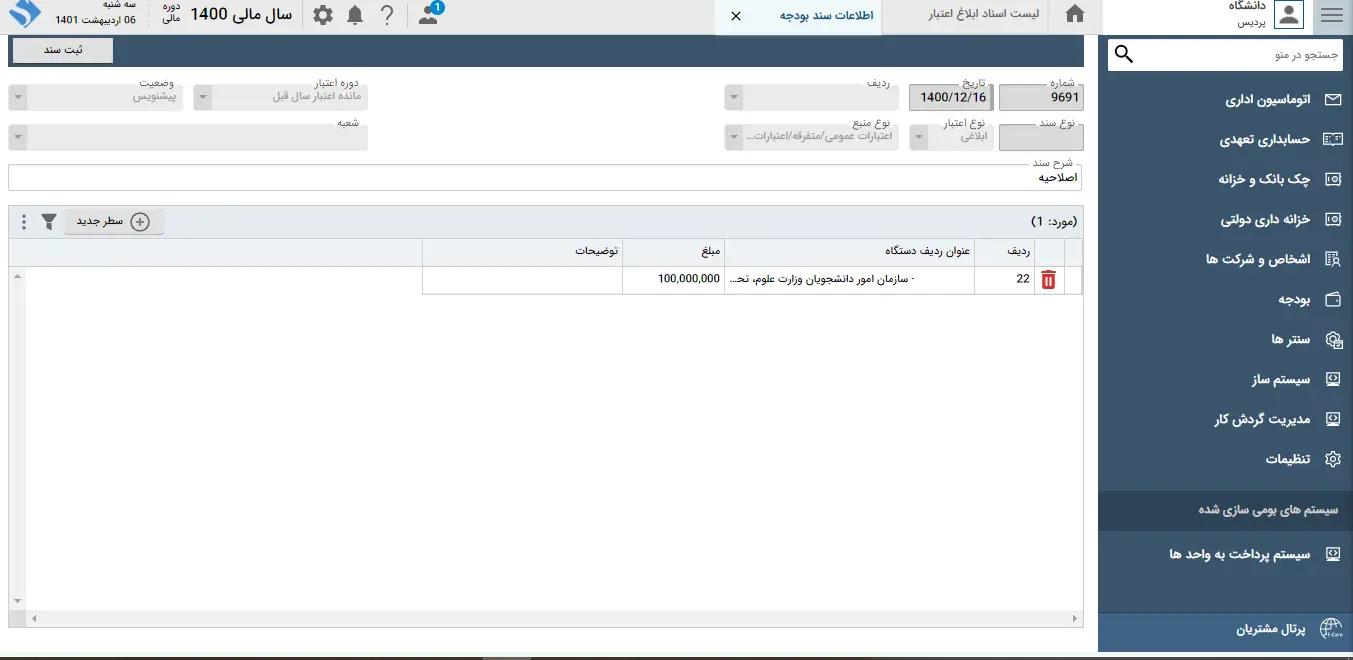Close the اطلاعات سند بودجه tab

736,16
